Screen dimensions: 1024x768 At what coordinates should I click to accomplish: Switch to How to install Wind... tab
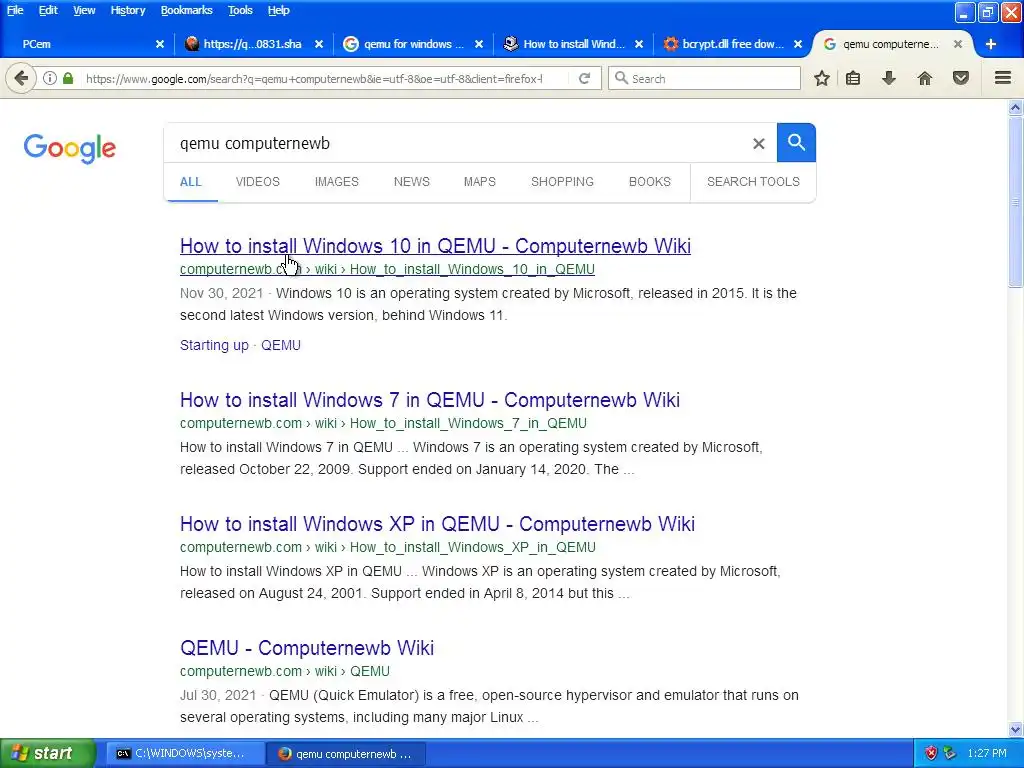(573, 44)
